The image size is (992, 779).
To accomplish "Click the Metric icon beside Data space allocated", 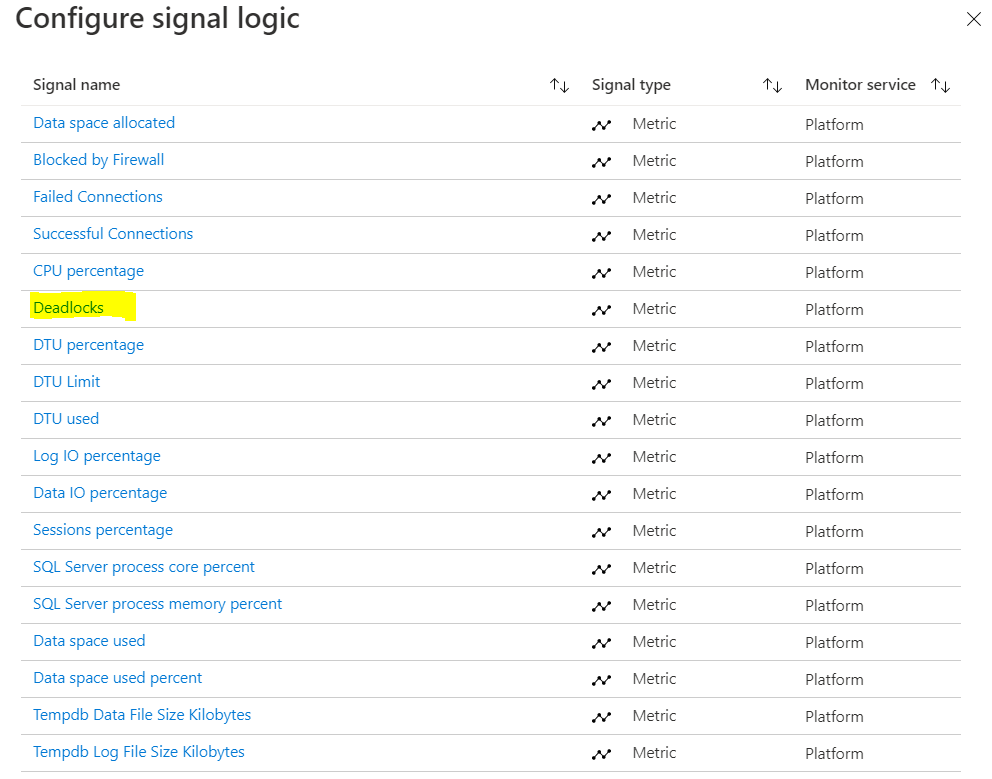I will coord(602,123).
